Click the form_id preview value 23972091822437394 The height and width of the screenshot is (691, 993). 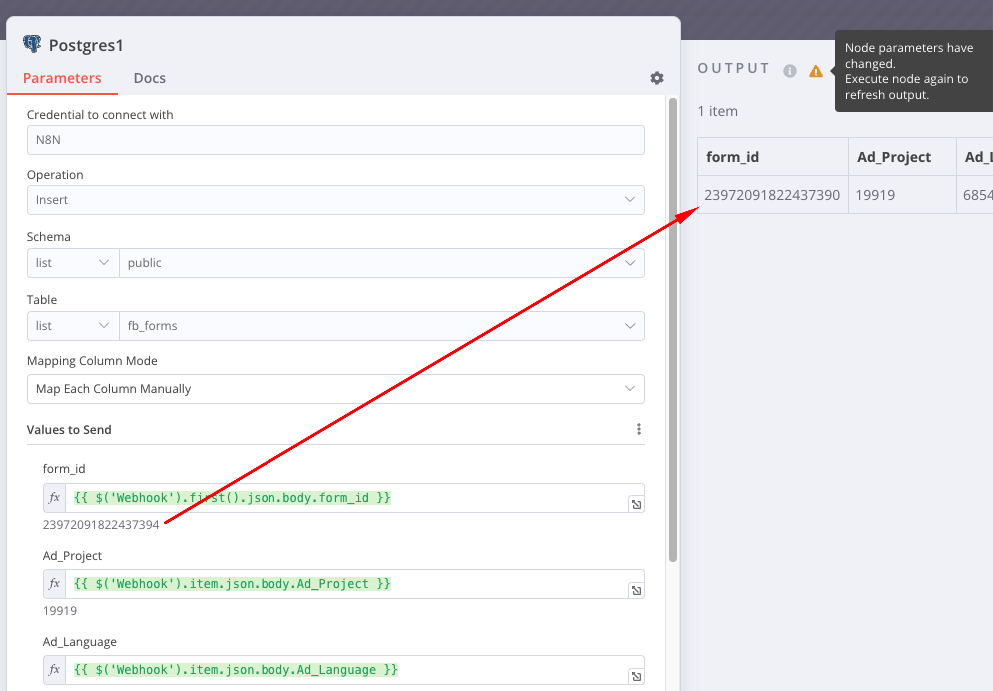tap(101, 524)
